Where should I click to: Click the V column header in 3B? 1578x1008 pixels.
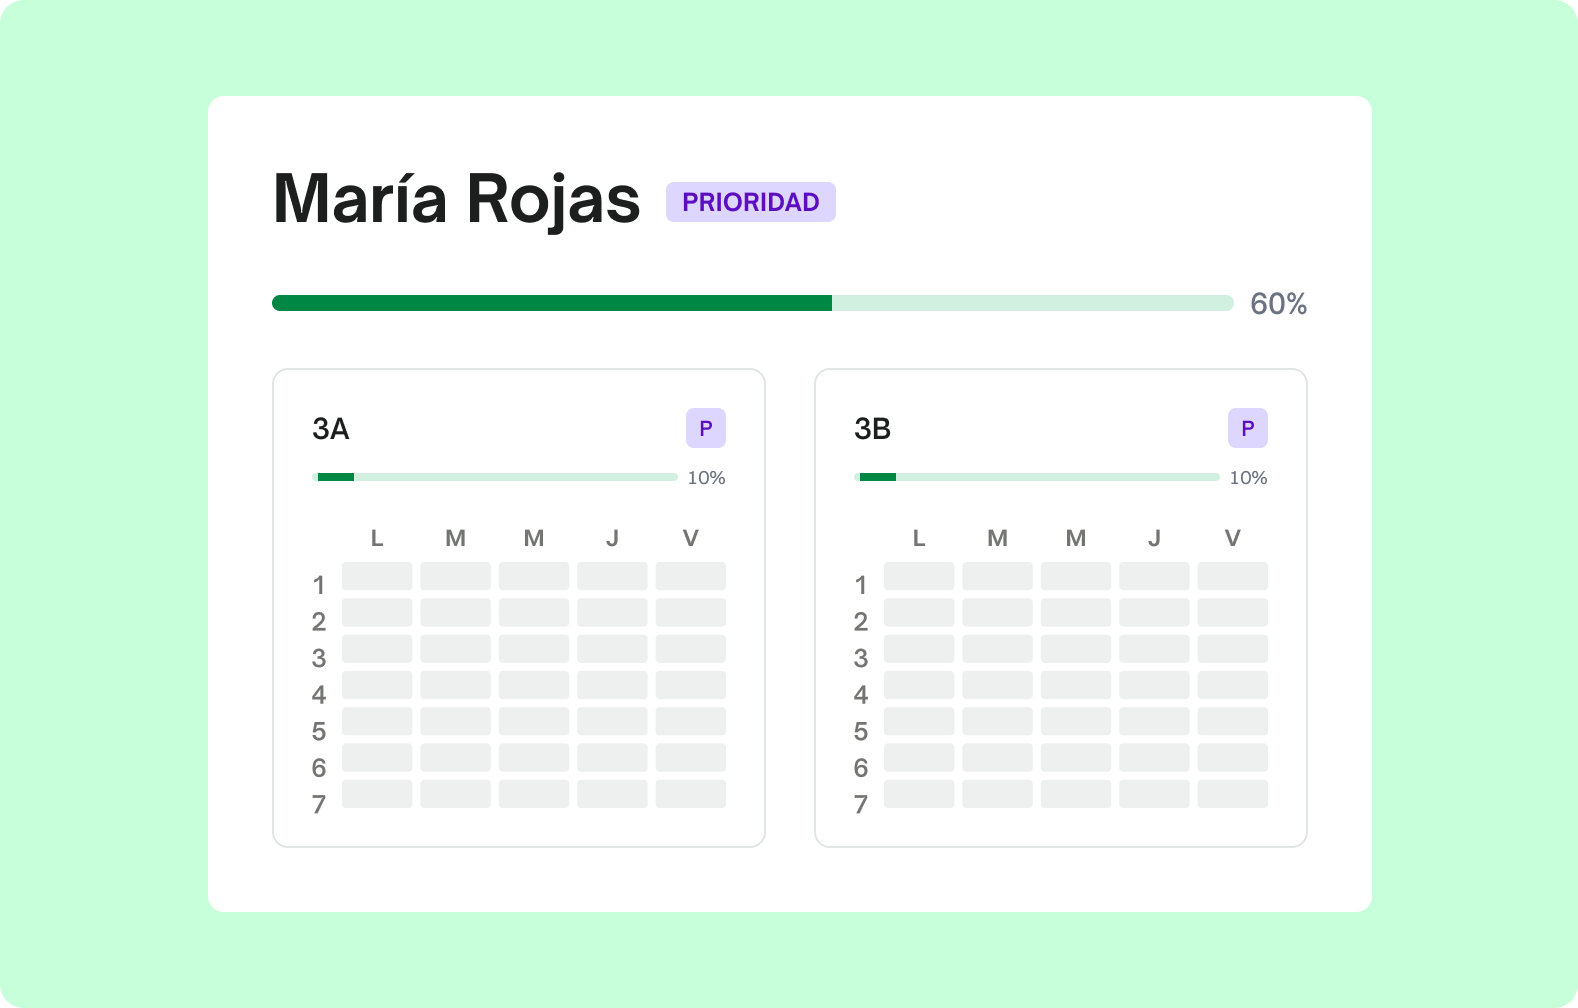pos(1233,538)
